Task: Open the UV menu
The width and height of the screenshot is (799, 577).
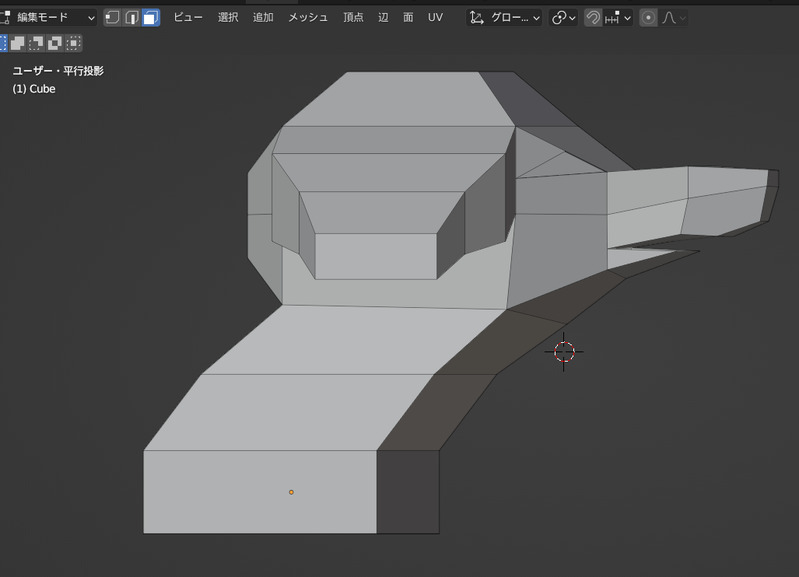Action: pos(435,17)
